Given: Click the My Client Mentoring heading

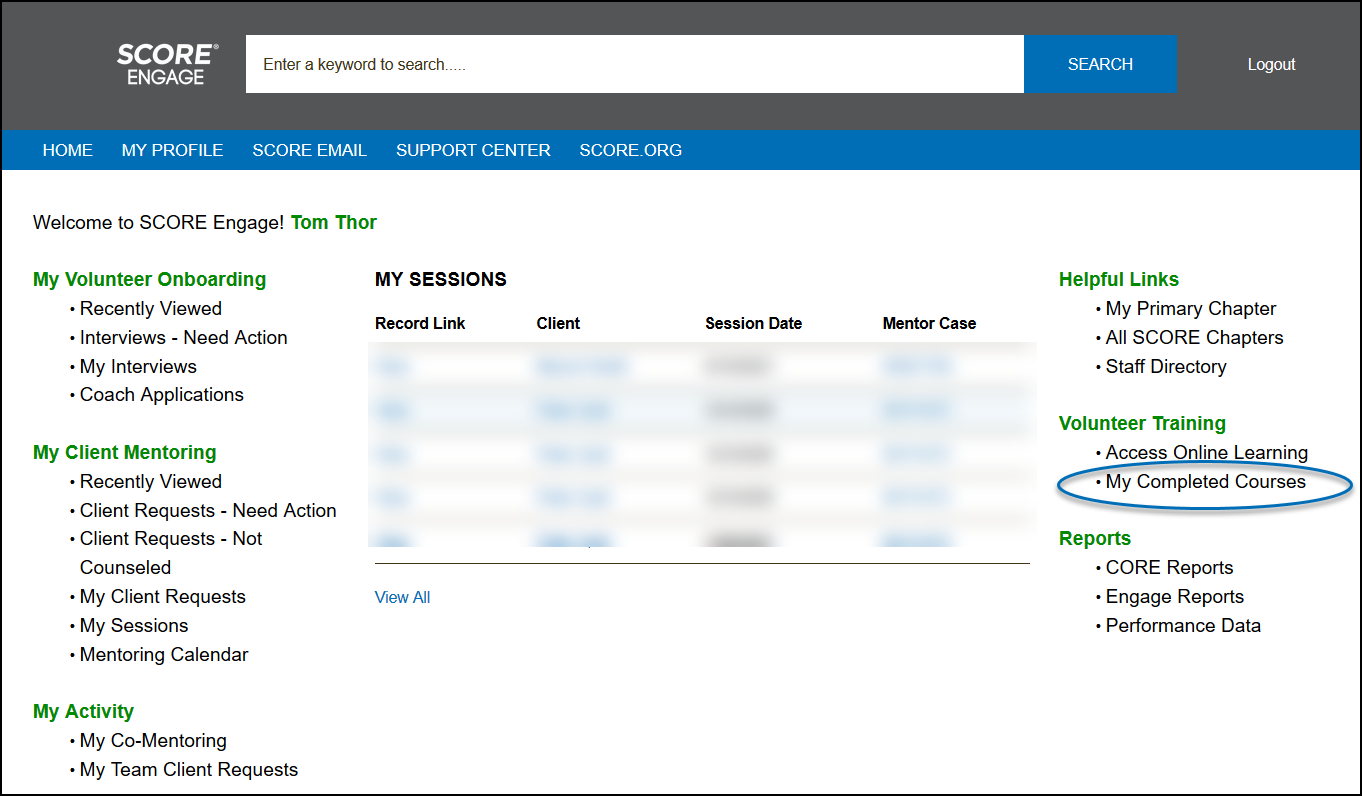Looking at the screenshot, I should pos(125,453).
